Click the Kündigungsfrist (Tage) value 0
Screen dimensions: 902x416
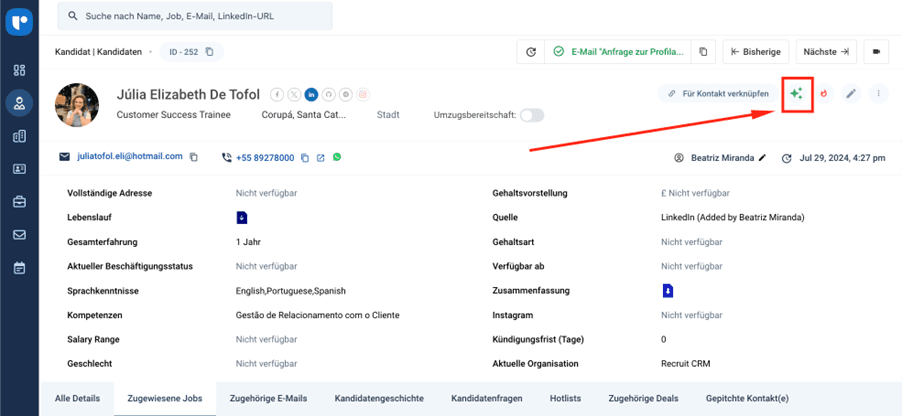tap(664, 339)
